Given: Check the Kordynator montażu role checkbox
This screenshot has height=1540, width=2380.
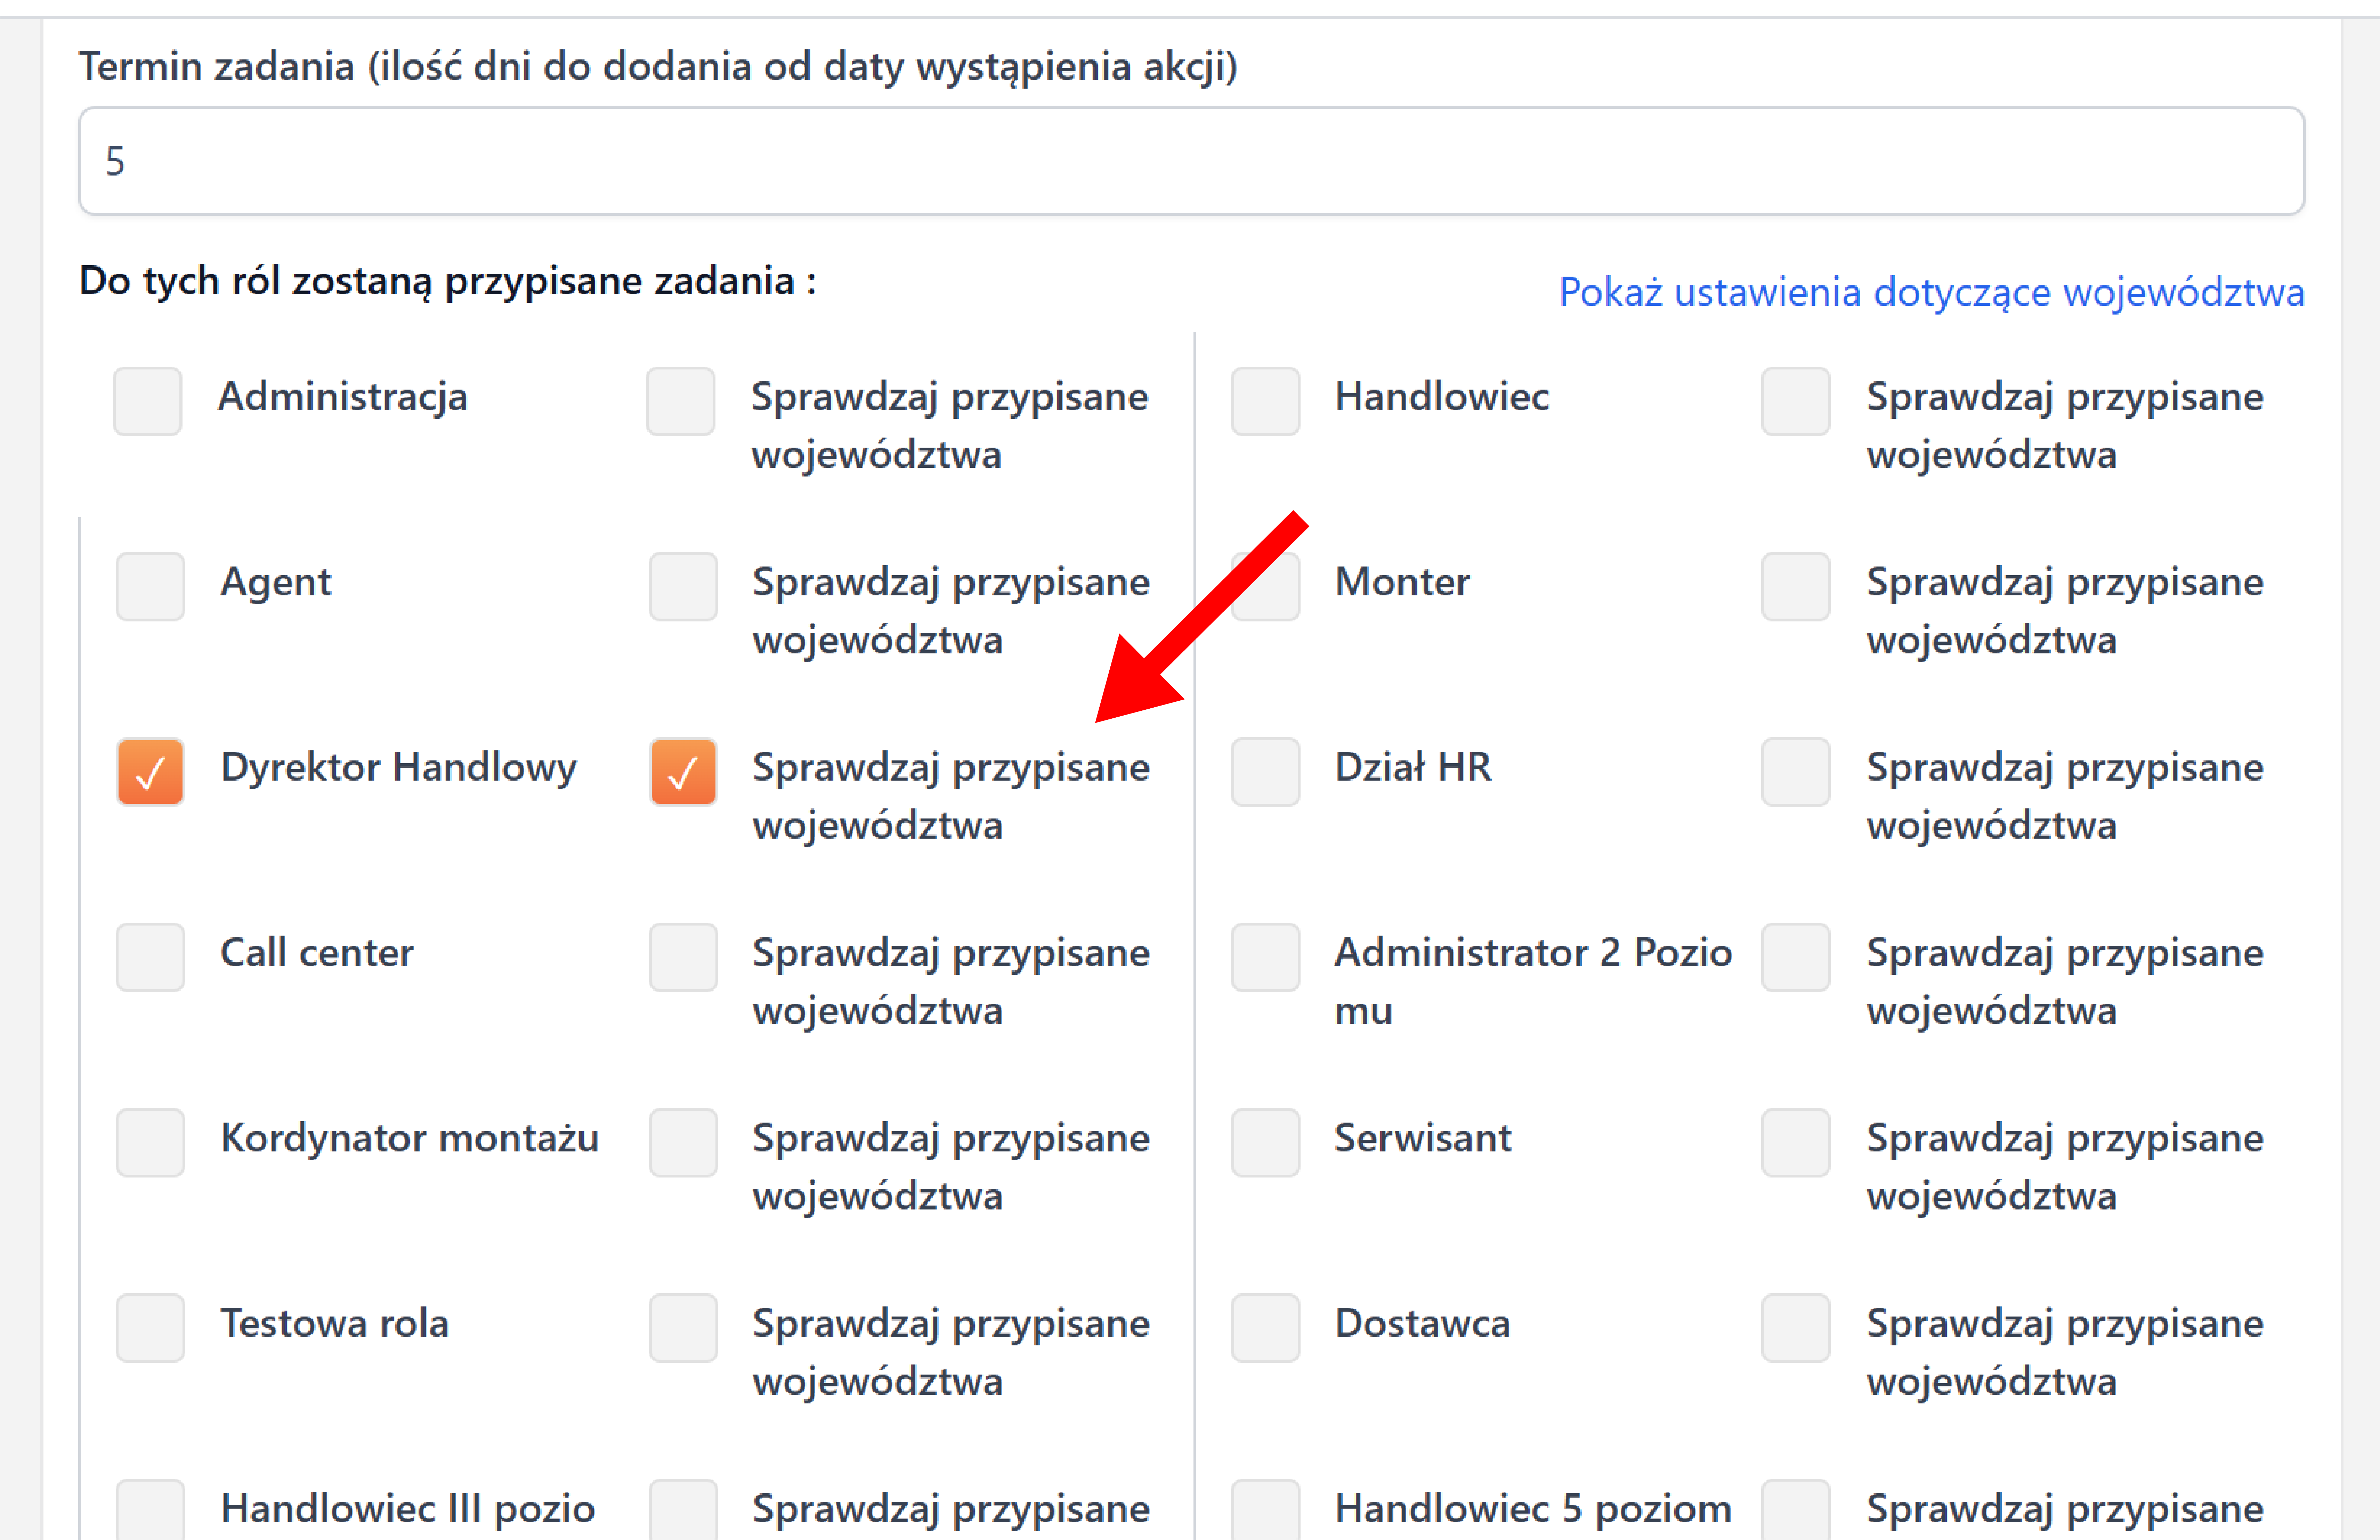Looking at the screenshot, I should pyautogui.click(x=150, y=1142).
